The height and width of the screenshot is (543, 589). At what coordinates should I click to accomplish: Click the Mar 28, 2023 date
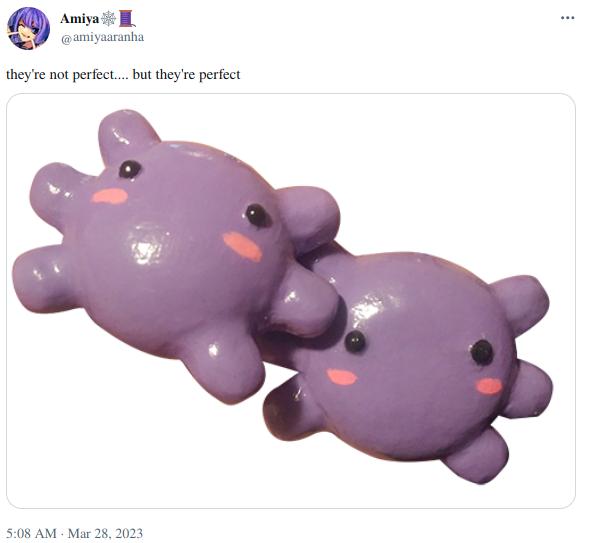[105, 533]
